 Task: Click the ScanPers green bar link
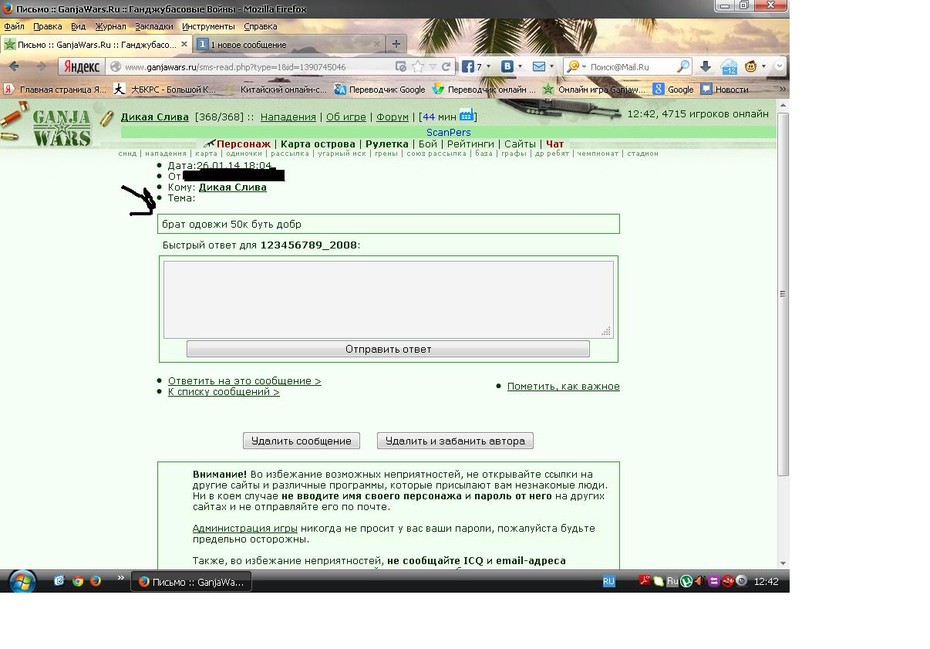pos(448,132)
